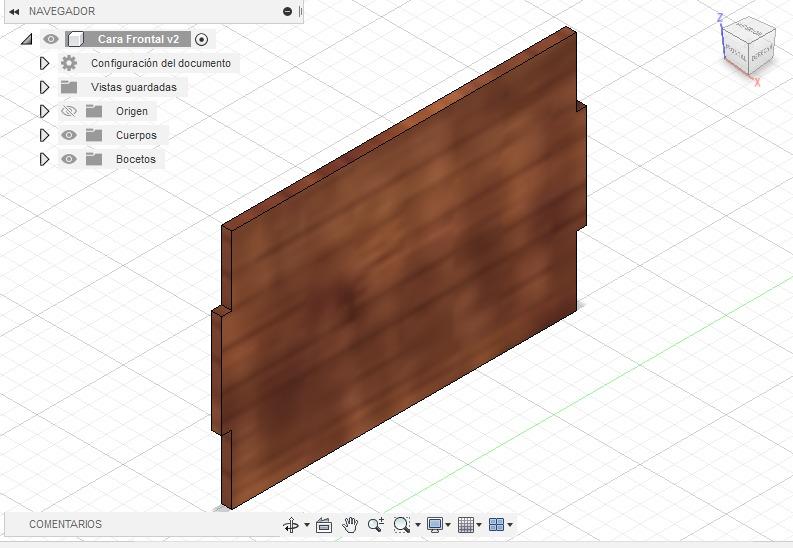Image resolution: width=793 pixels, height=548 pixels.
Task: Select the Cara Frontal v2 component name
Action: coord(138,39)
